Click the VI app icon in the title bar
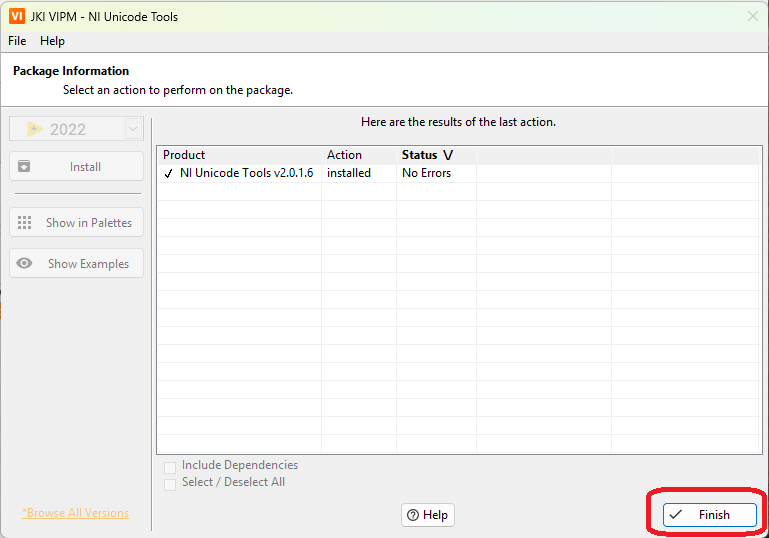 [x=17, y=16]
